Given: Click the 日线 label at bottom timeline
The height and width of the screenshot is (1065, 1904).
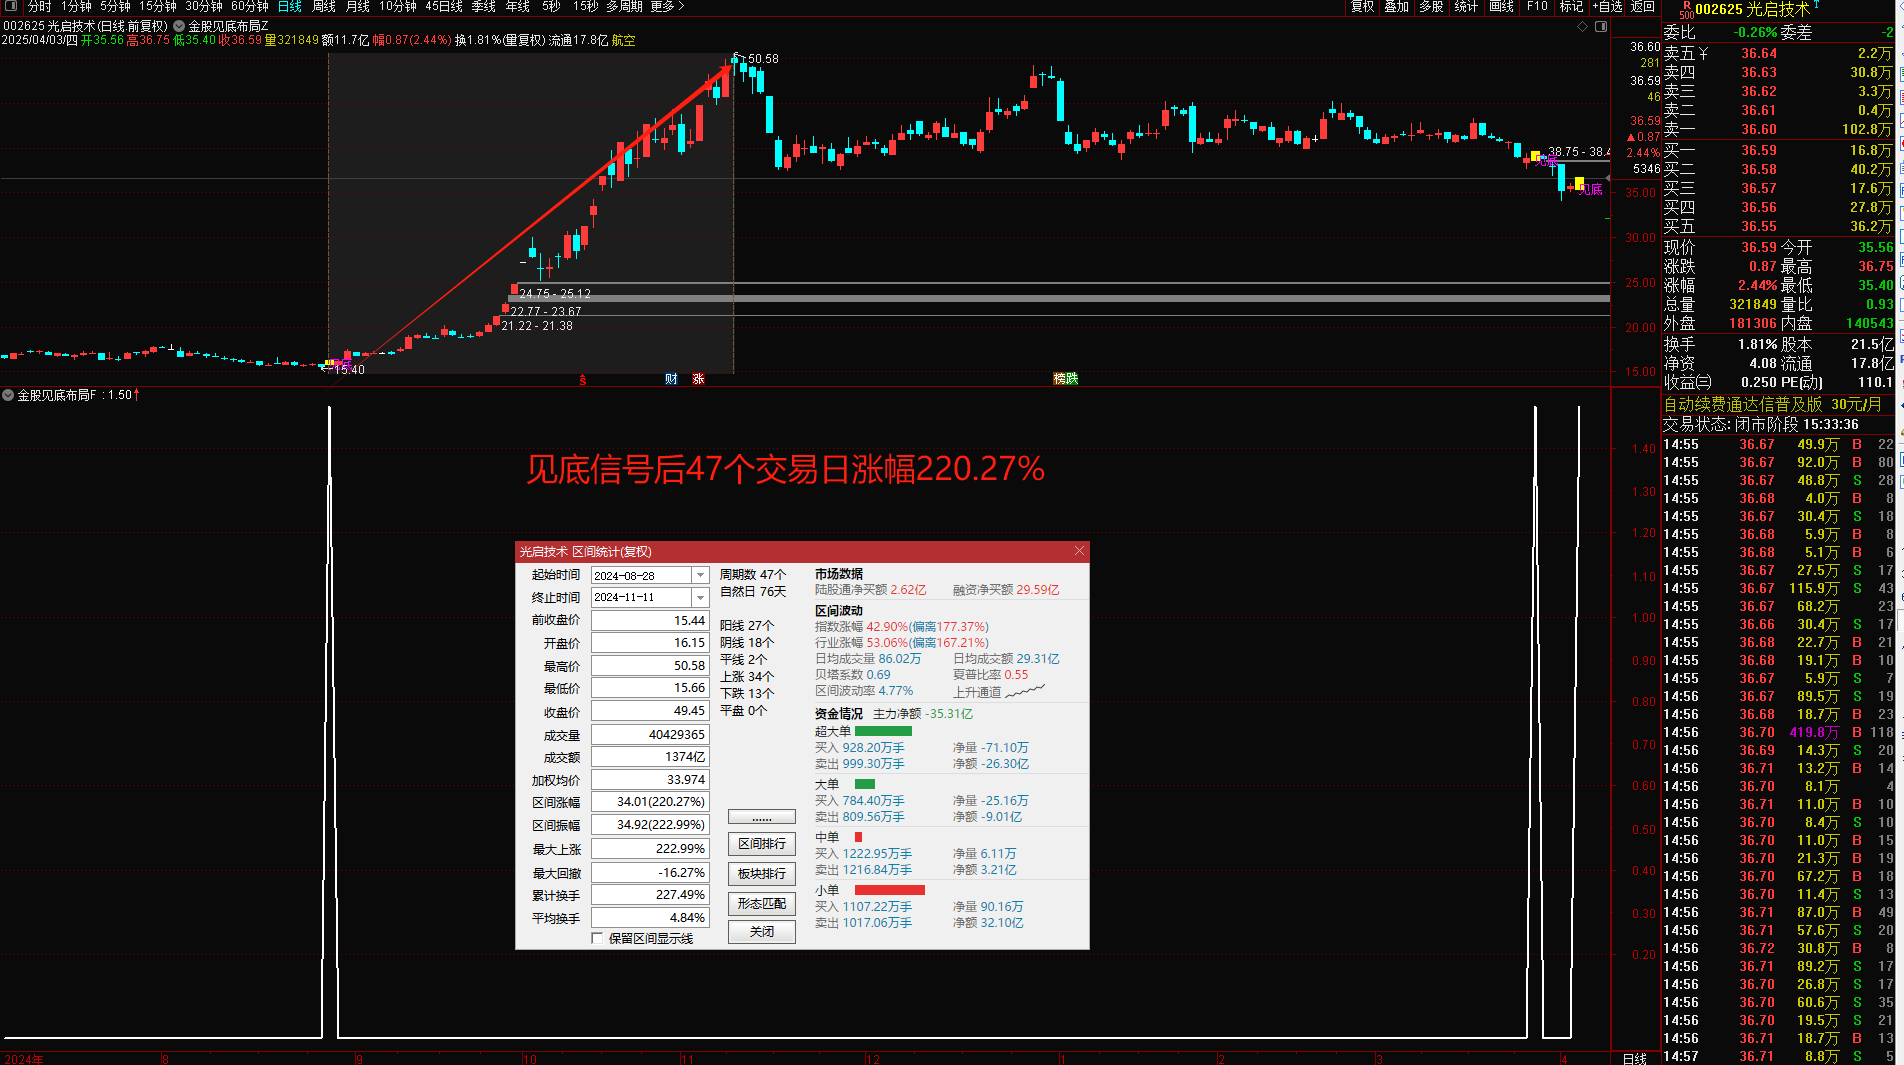Looking at the screenshot, I should coord(1635,1058).
